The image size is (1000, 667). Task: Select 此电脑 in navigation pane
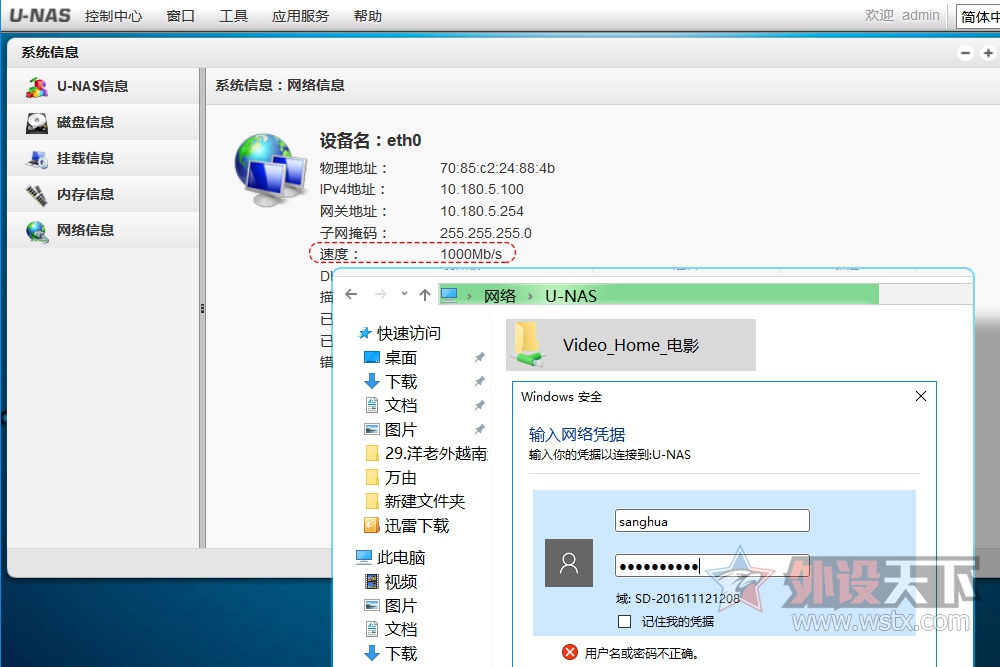401,557
